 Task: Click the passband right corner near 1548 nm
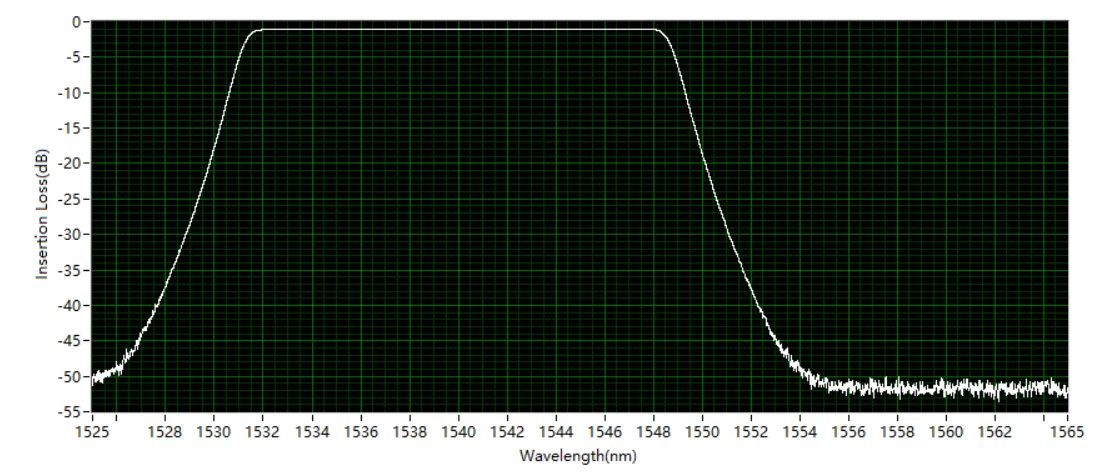click(x=658, y=30)
